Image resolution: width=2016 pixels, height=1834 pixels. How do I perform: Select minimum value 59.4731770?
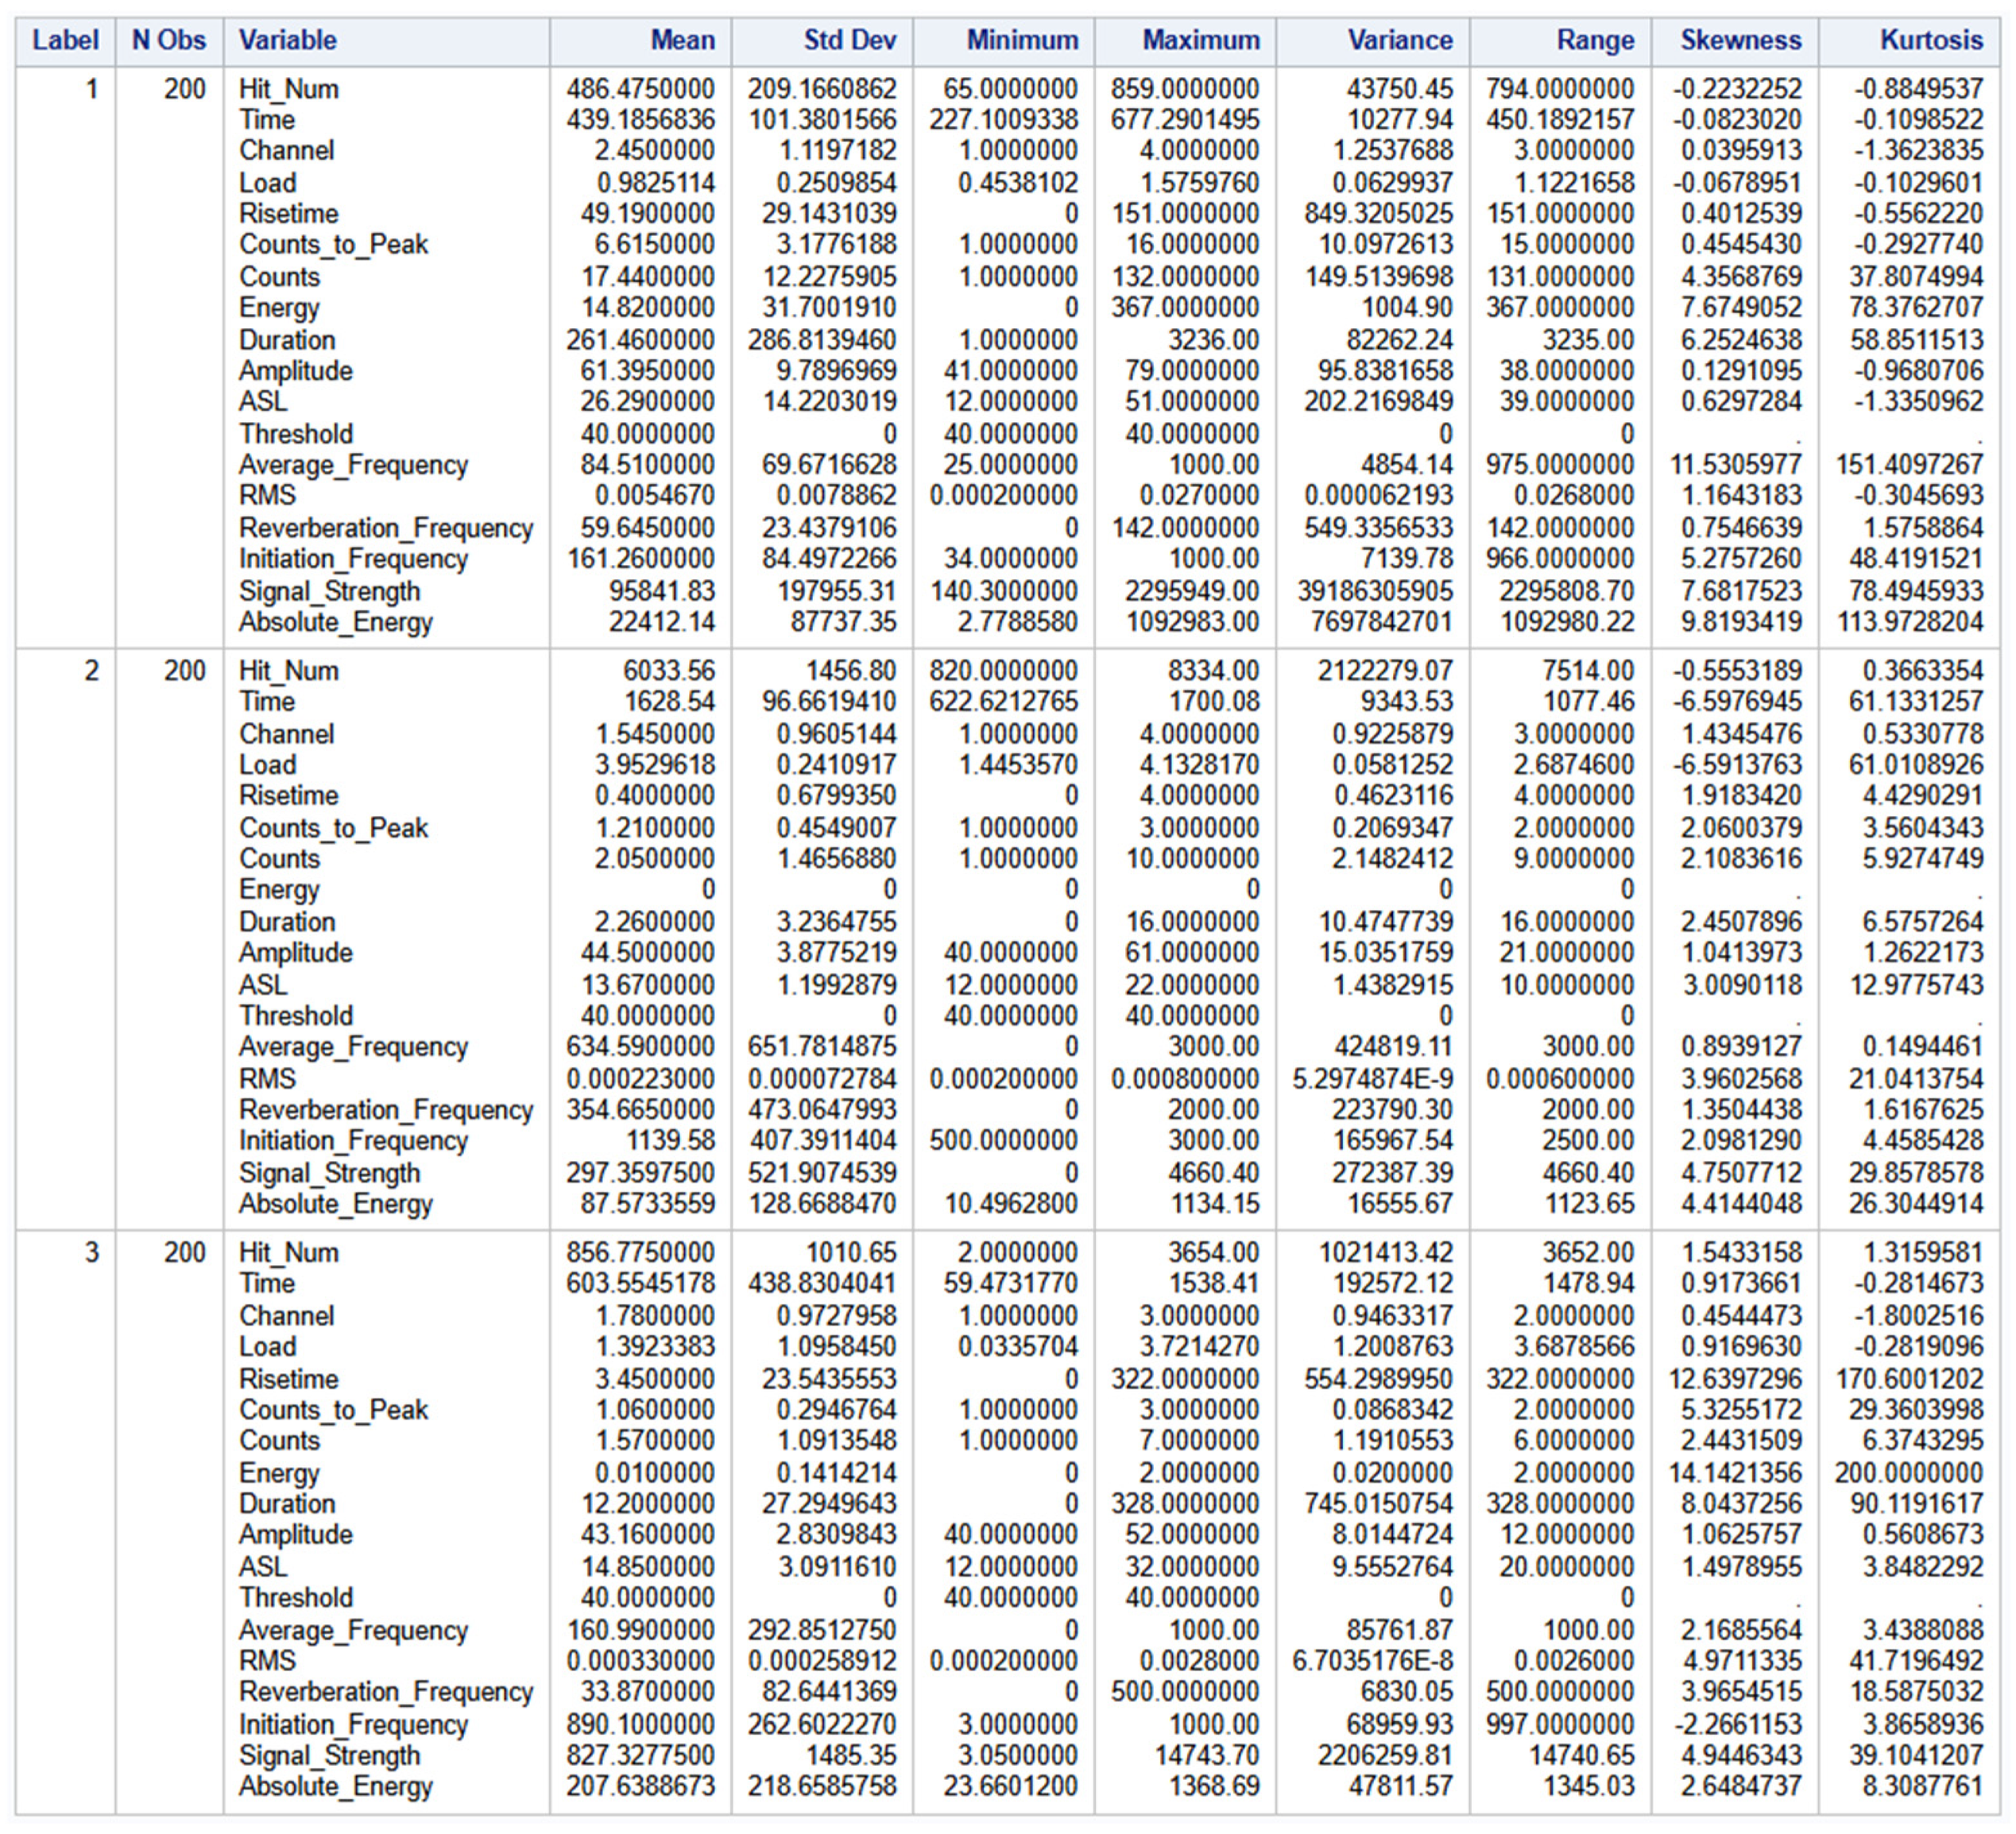click(x=1012, y=1284)
